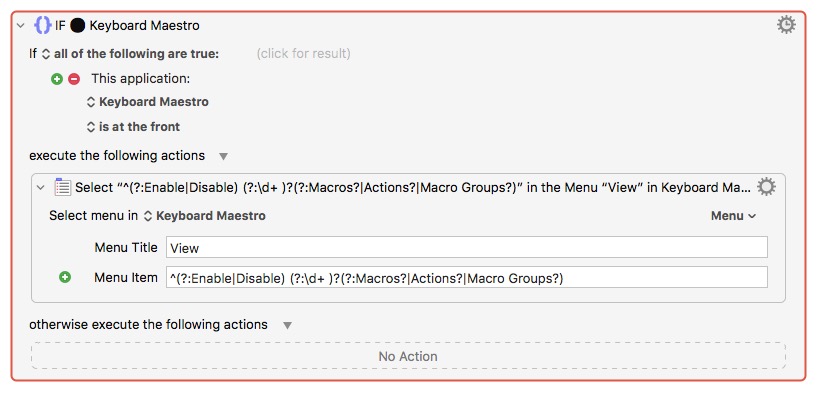Add a submenu item using green plus beside Menu Item
The height and width of the screenshot is (395, 817).
65,277
